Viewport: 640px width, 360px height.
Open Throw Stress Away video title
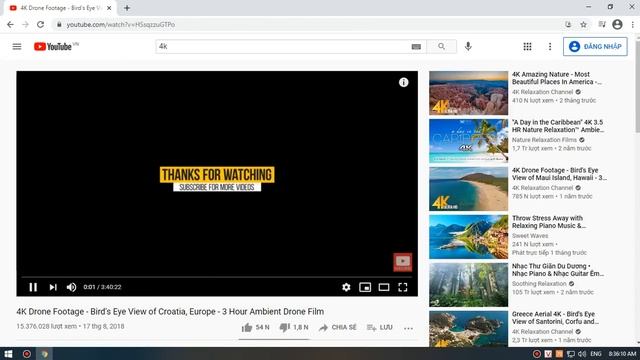[x=549, y=222]
